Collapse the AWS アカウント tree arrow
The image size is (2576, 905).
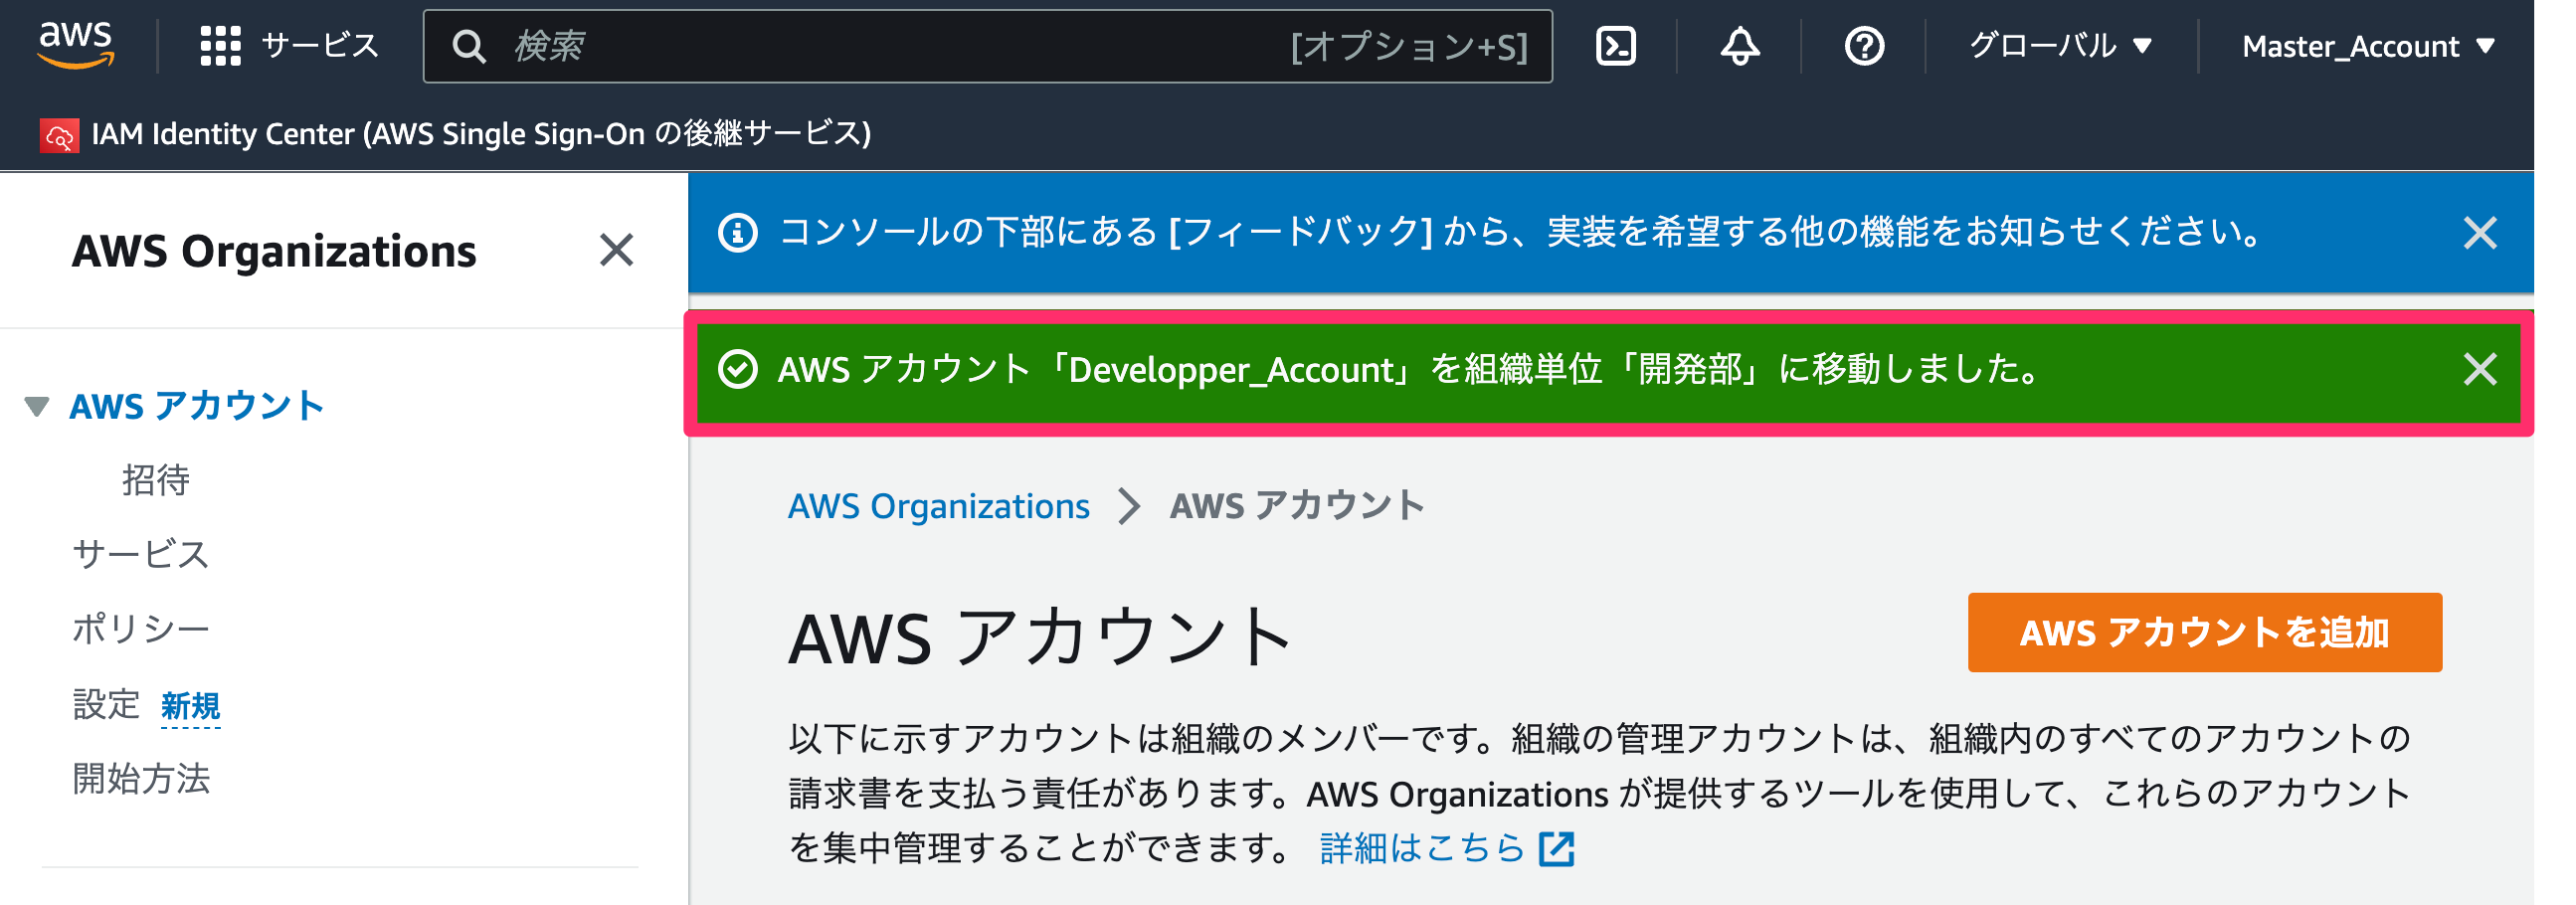37,406
